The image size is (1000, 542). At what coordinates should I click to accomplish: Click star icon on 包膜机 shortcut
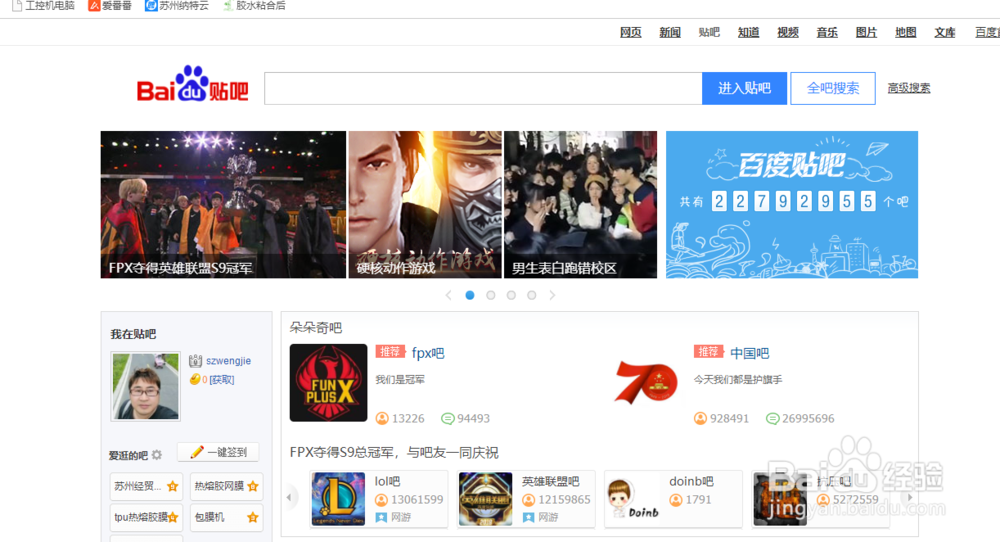[x=253, y=517]
